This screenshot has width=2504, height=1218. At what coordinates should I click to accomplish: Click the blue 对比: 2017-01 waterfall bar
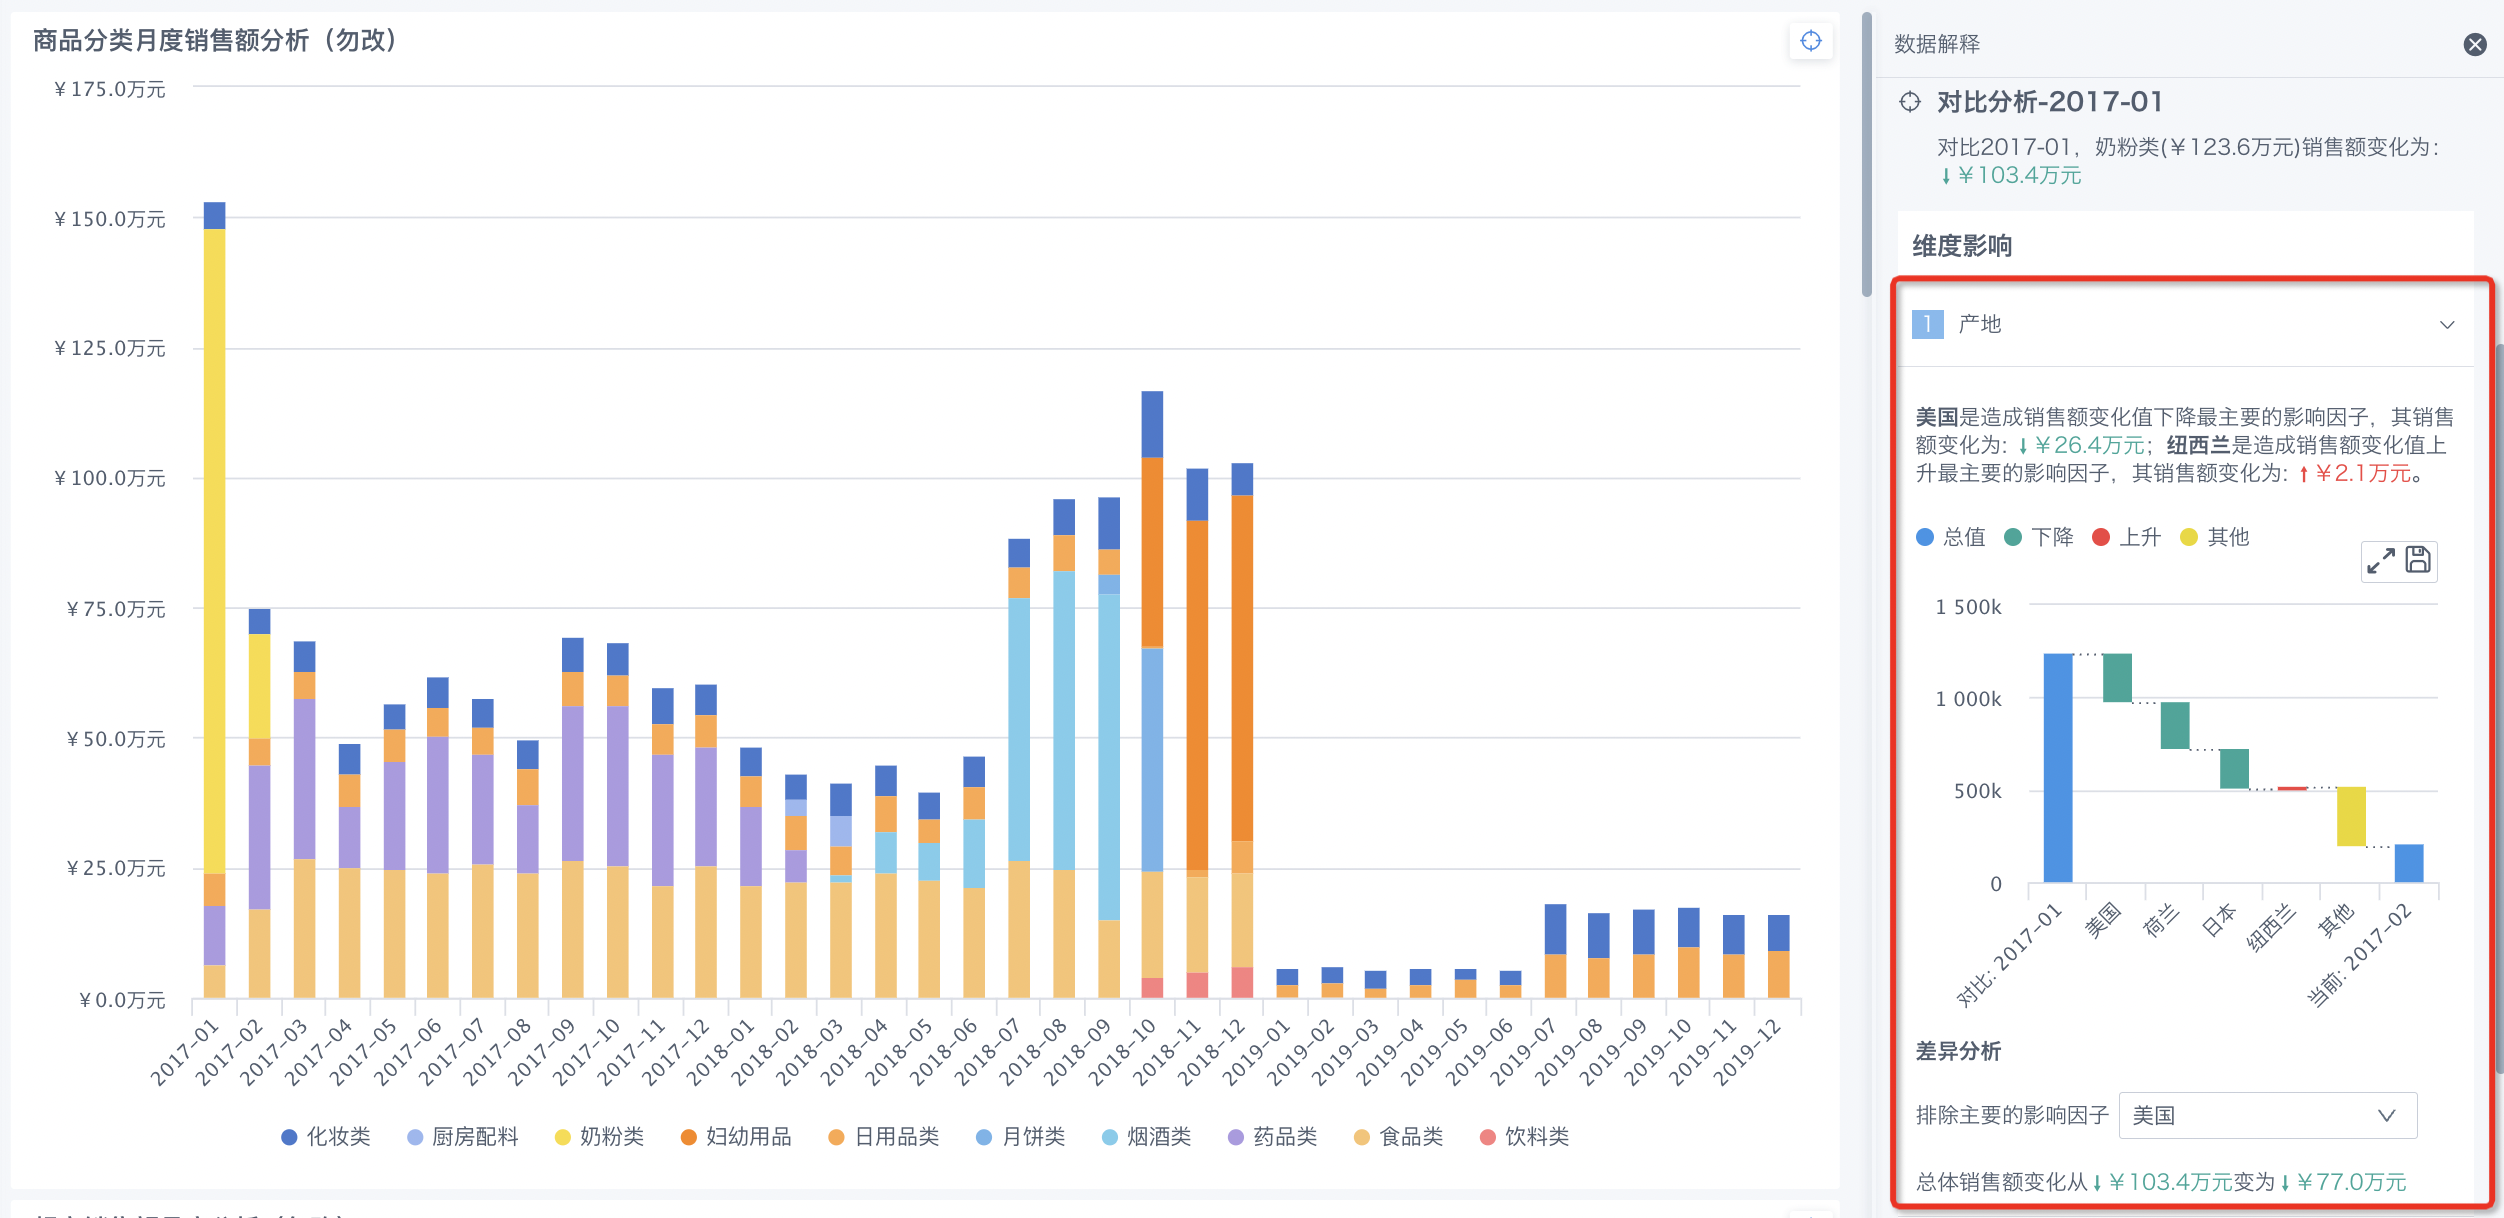tap(2058, 768)
